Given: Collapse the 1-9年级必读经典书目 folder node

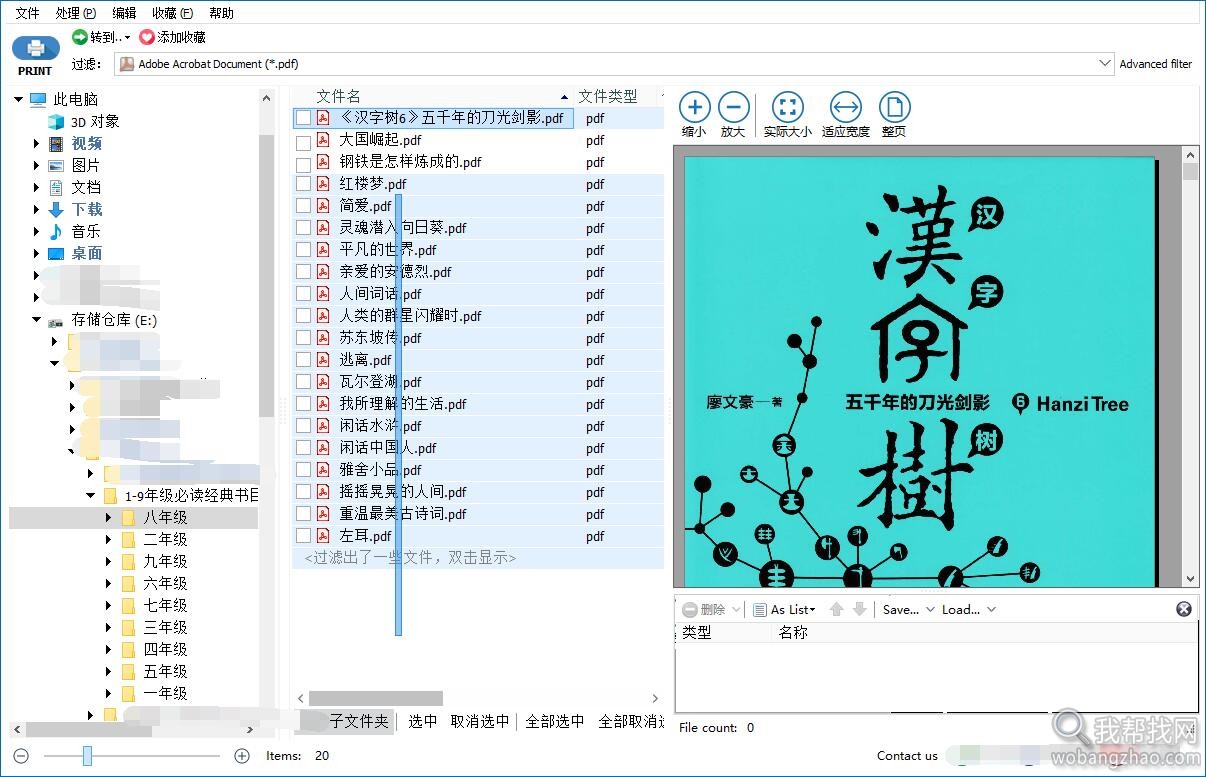Looking at the screenshot, I should tap(90, 495).
